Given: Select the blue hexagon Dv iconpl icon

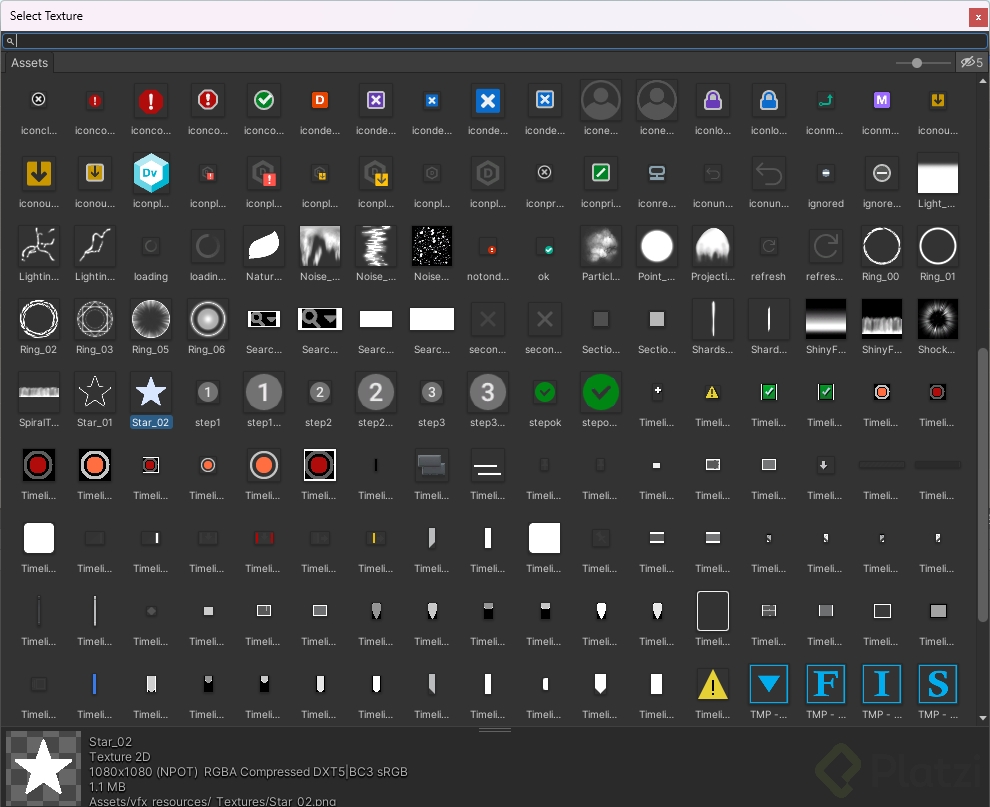Looking at the screenshot, I should click(x=151, y=173).
